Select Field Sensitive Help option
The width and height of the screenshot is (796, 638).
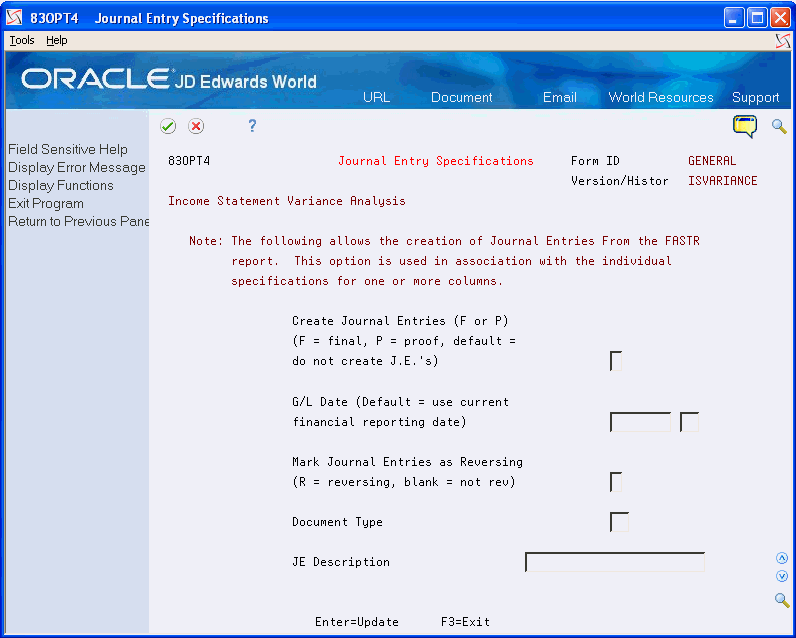pos(68,149)
